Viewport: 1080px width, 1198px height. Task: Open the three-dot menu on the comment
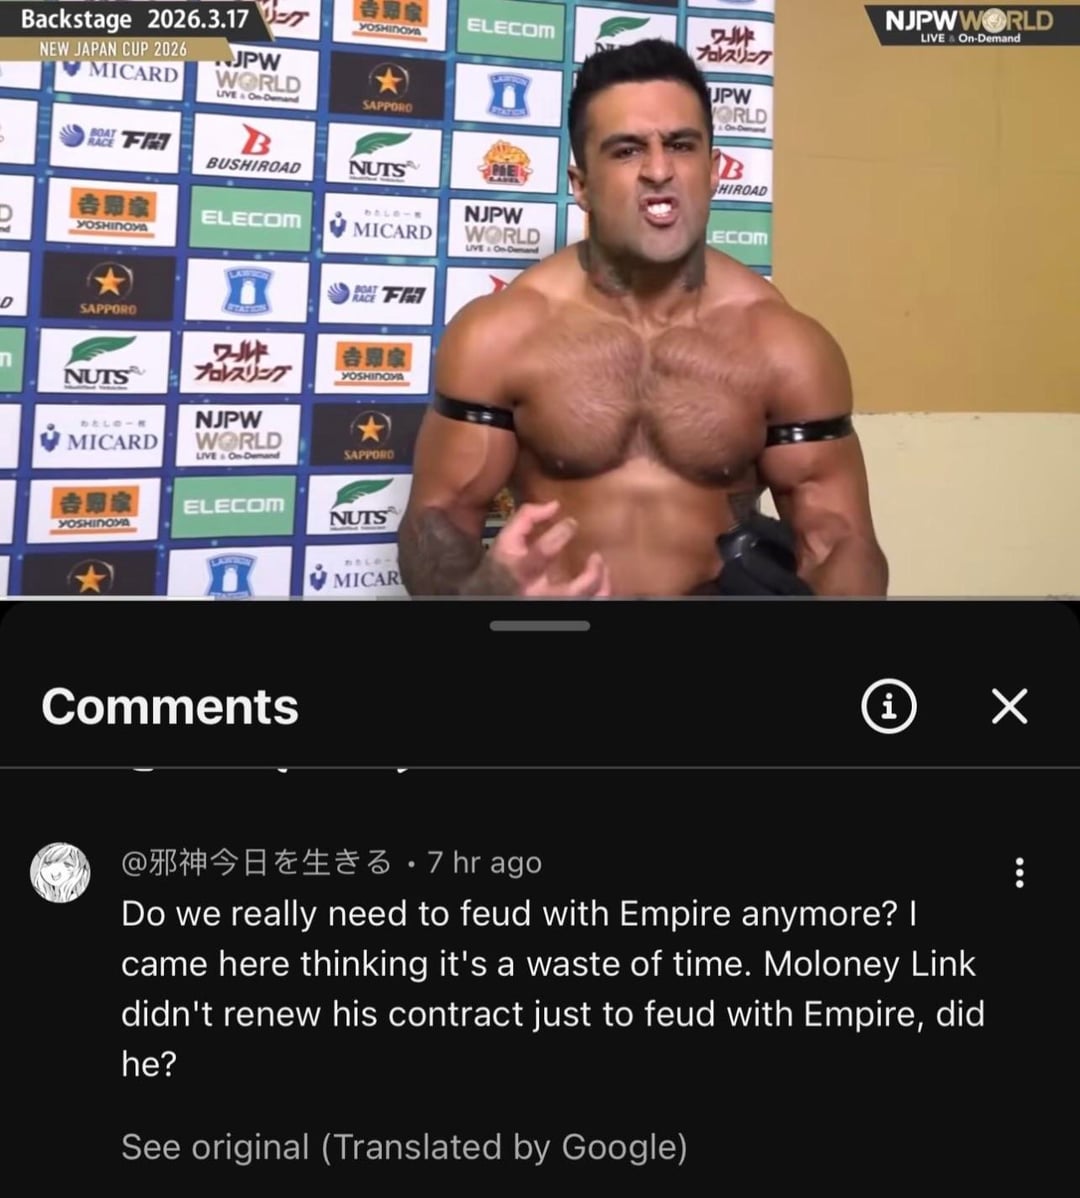(x=1019, y=873)
